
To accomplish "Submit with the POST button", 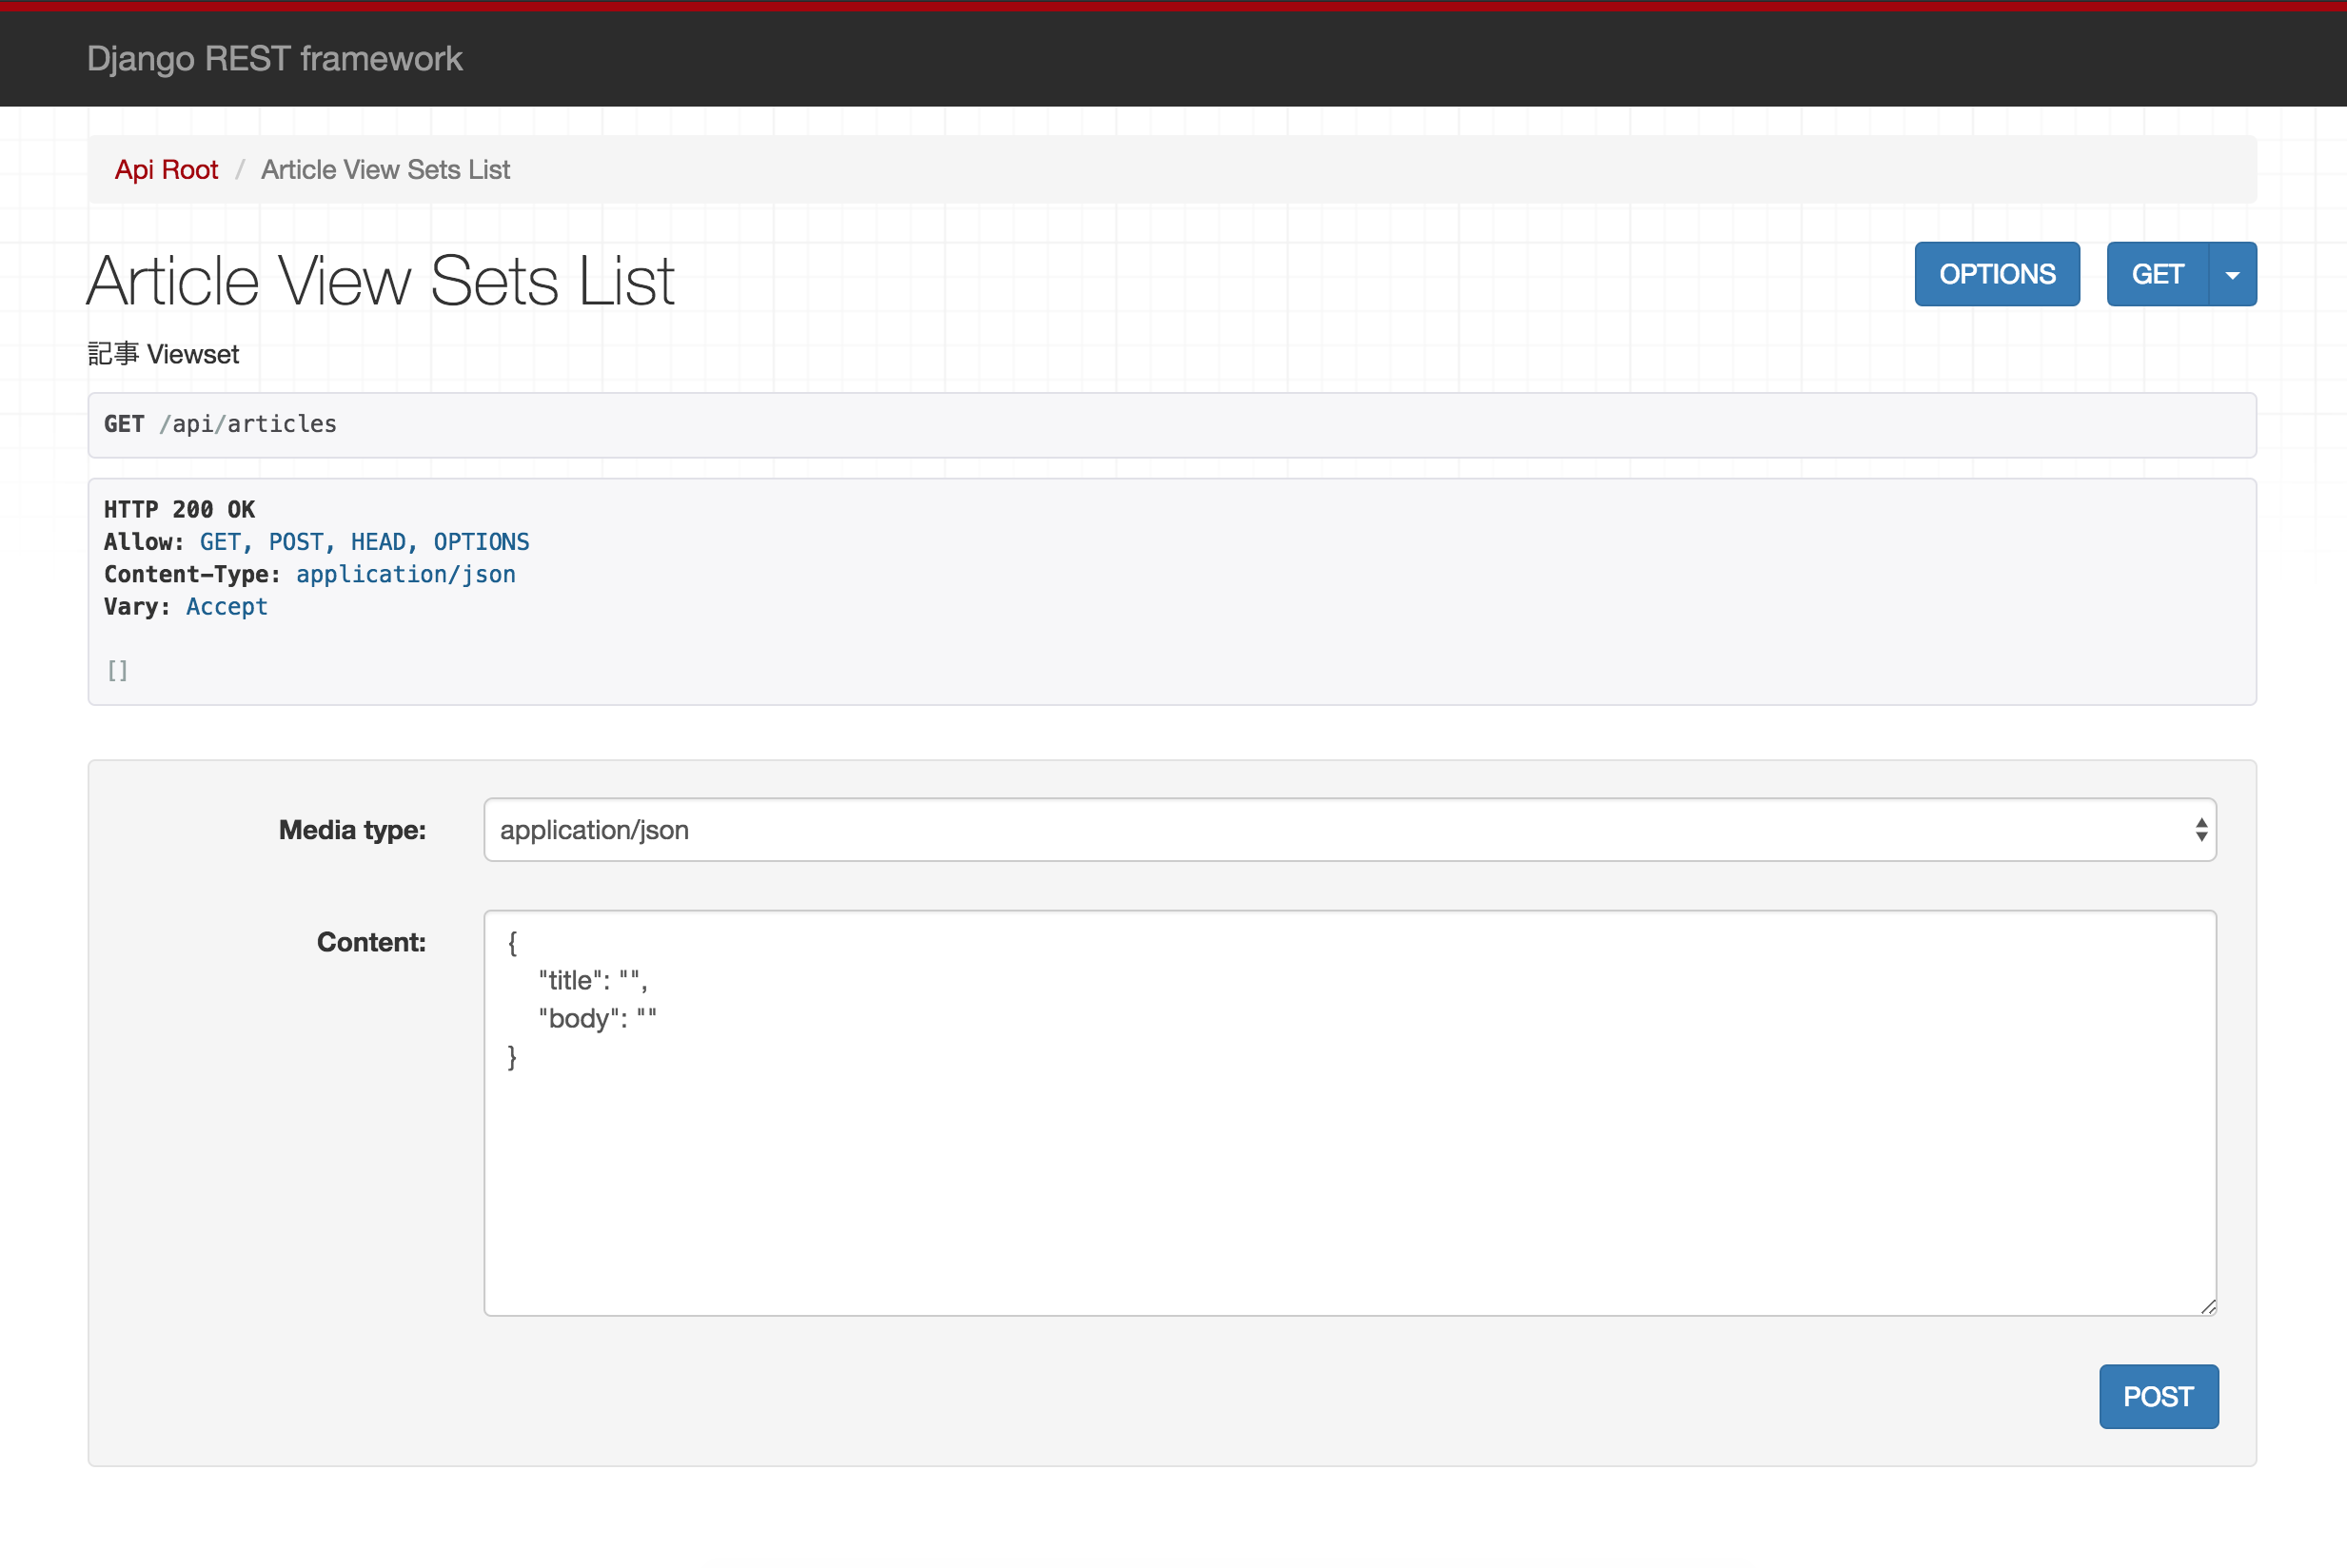I will pyautogui.click(x=2158, y=1397).
